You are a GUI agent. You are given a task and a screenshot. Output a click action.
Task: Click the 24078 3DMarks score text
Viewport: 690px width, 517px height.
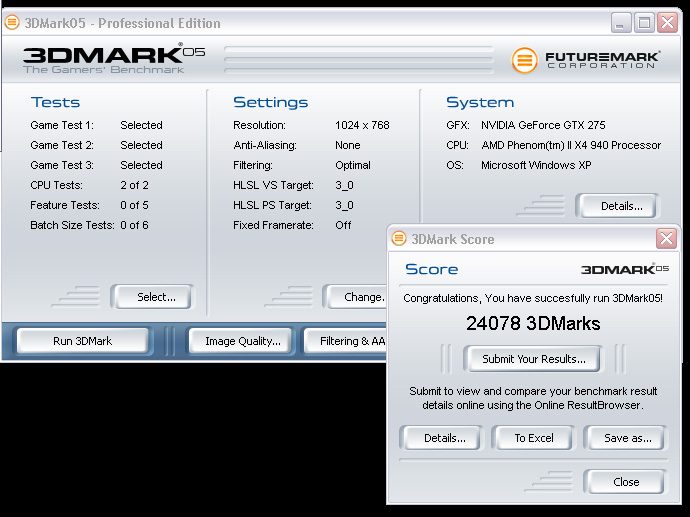tap(533, 323)
